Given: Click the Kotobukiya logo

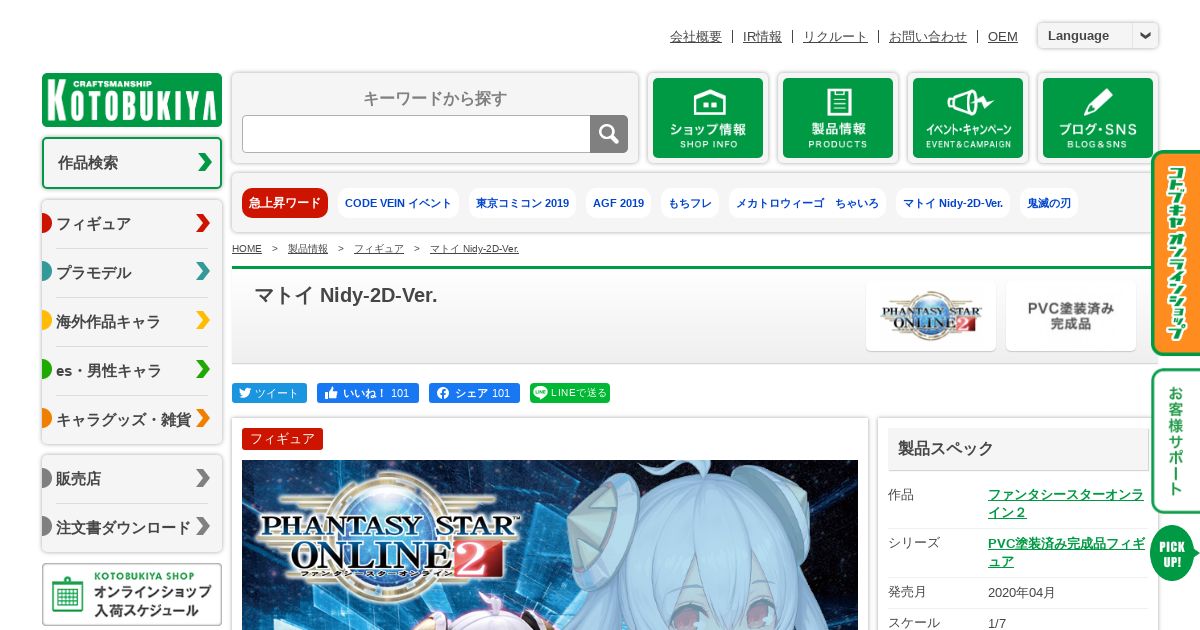Looking at the screenshot, I should [132, 99].
